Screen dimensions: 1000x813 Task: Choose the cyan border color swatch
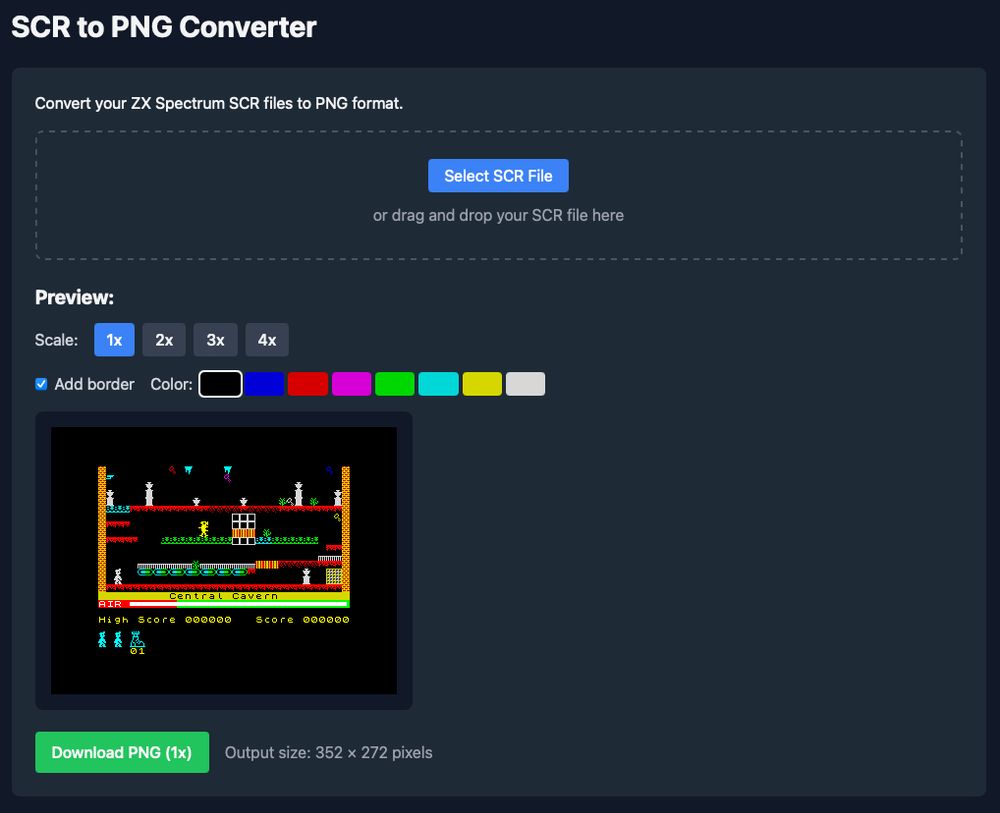tap(438, 384)
